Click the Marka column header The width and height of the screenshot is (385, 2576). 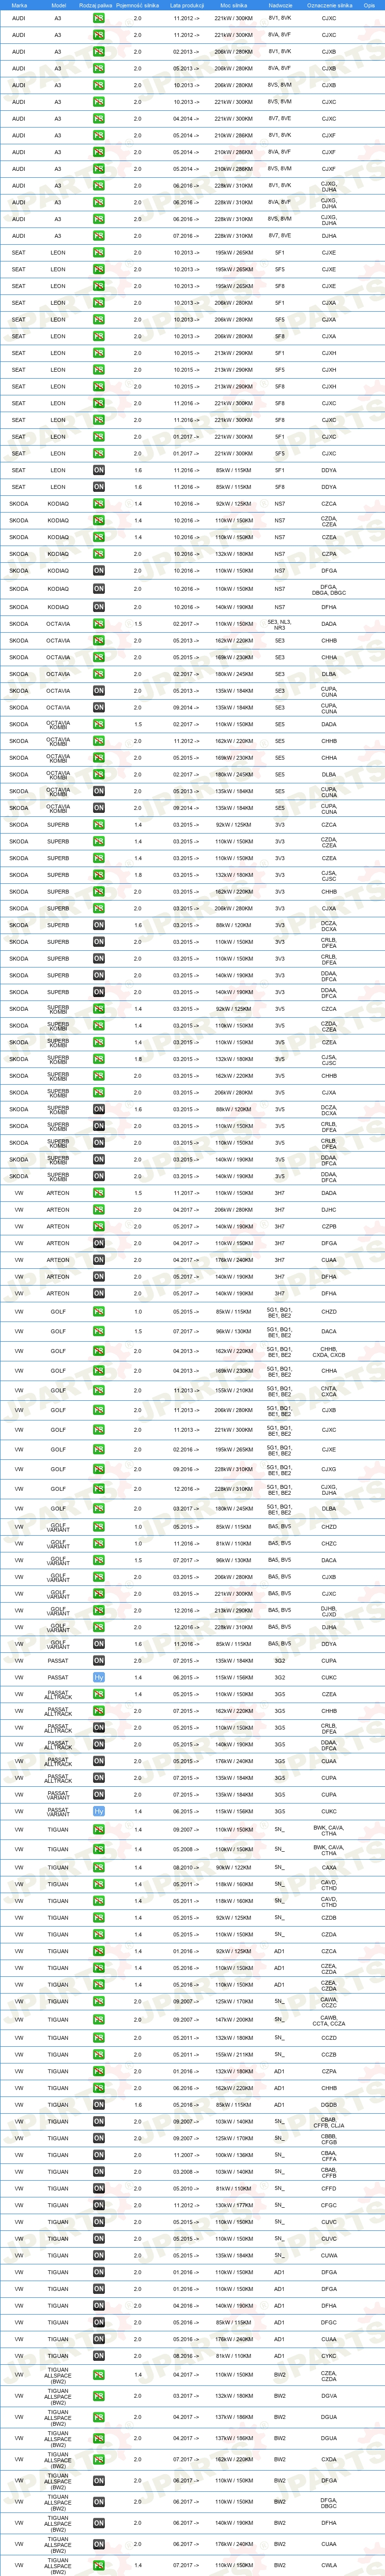[19, 5]
